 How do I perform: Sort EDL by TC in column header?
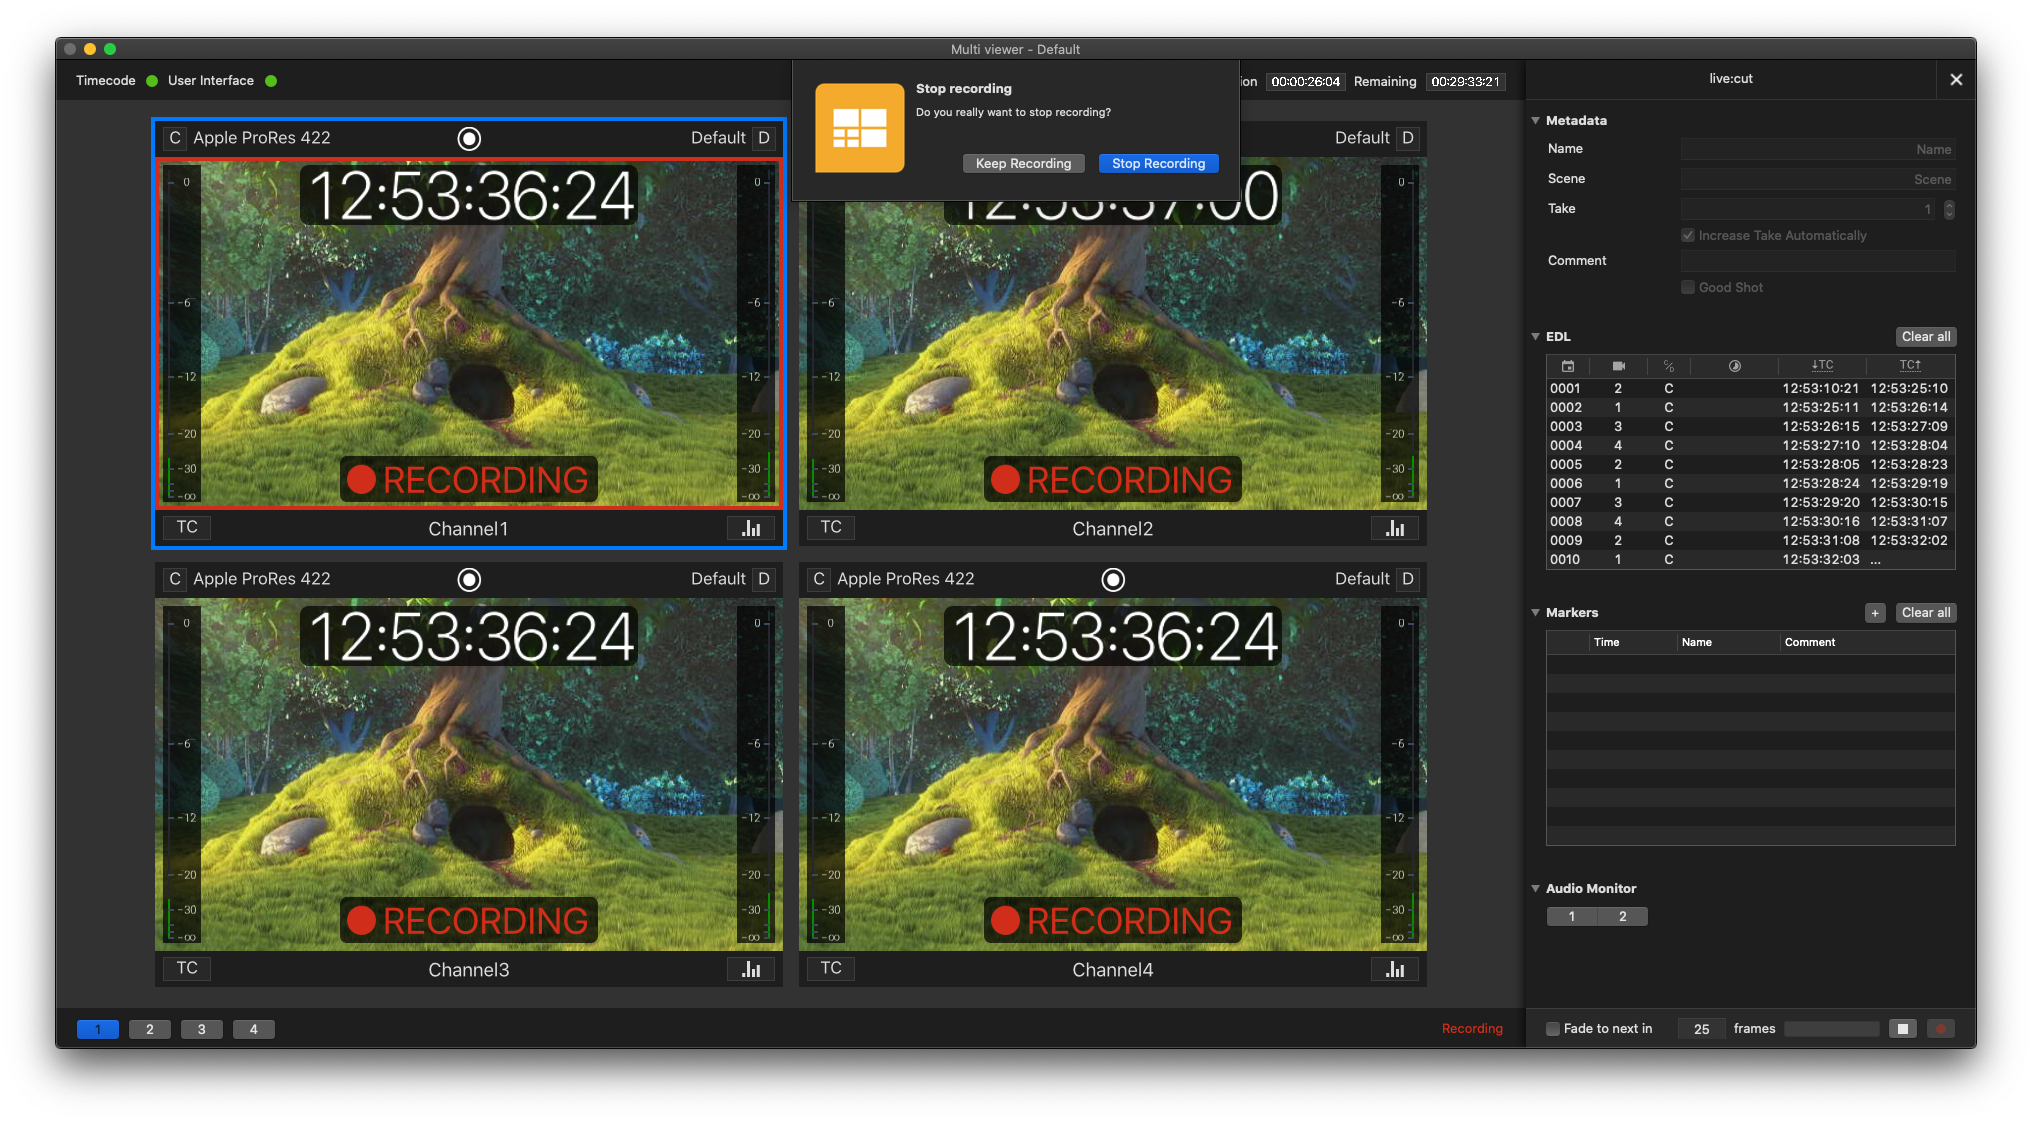[1822, 366]
